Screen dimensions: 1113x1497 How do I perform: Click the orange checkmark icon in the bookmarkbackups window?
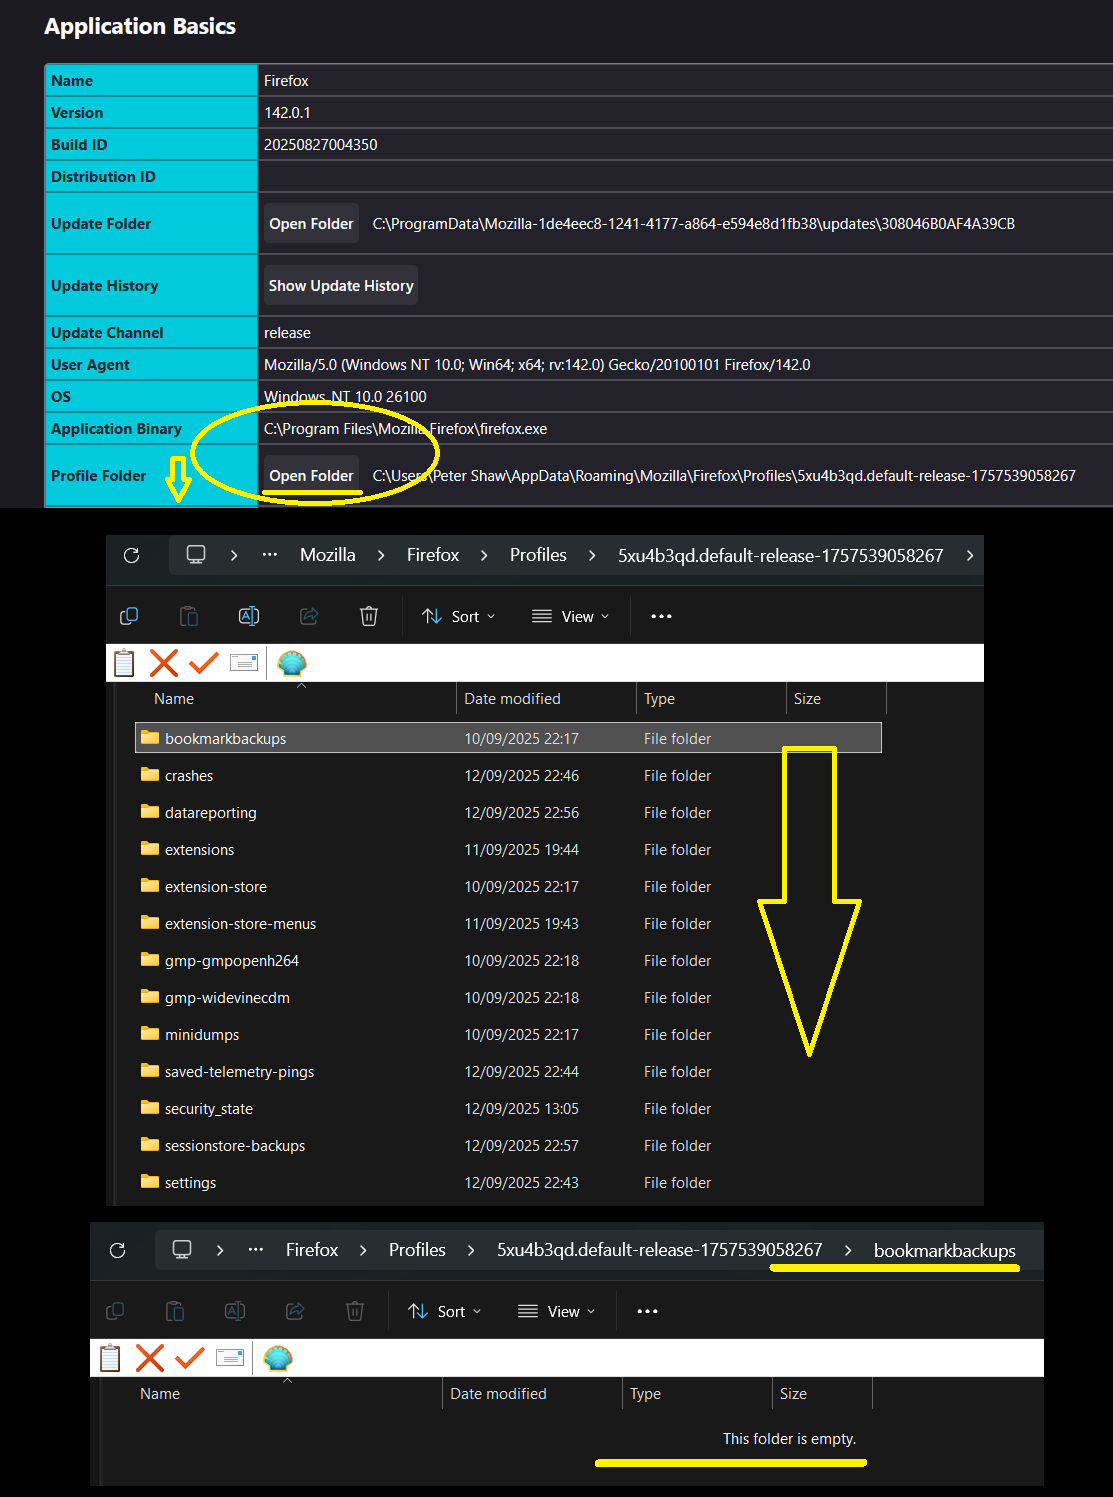[189, 1358]
